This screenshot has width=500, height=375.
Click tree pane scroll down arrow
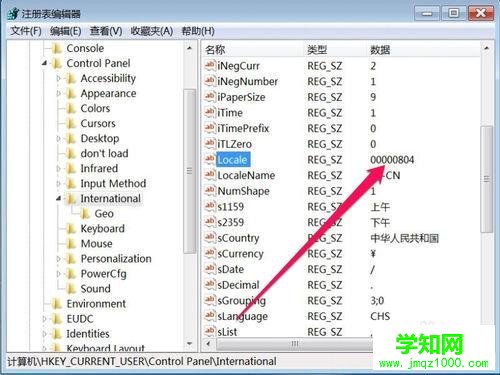190,344
